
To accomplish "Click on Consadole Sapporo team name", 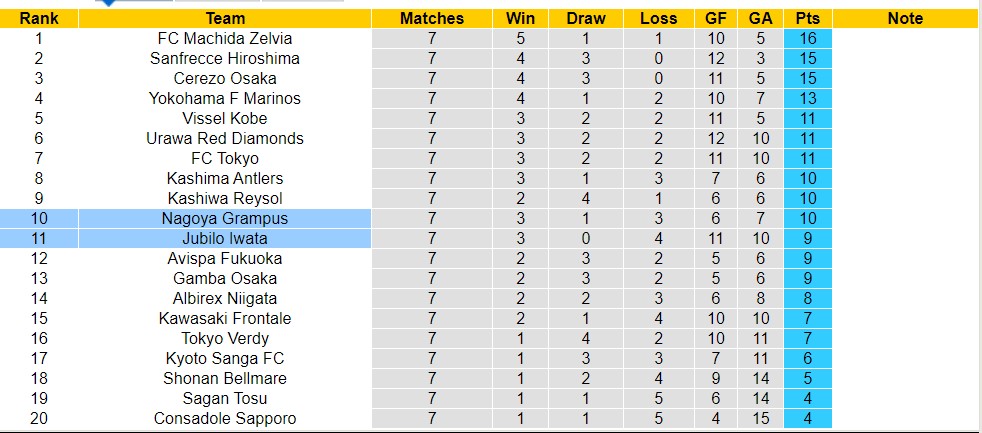I will [225, 418].
